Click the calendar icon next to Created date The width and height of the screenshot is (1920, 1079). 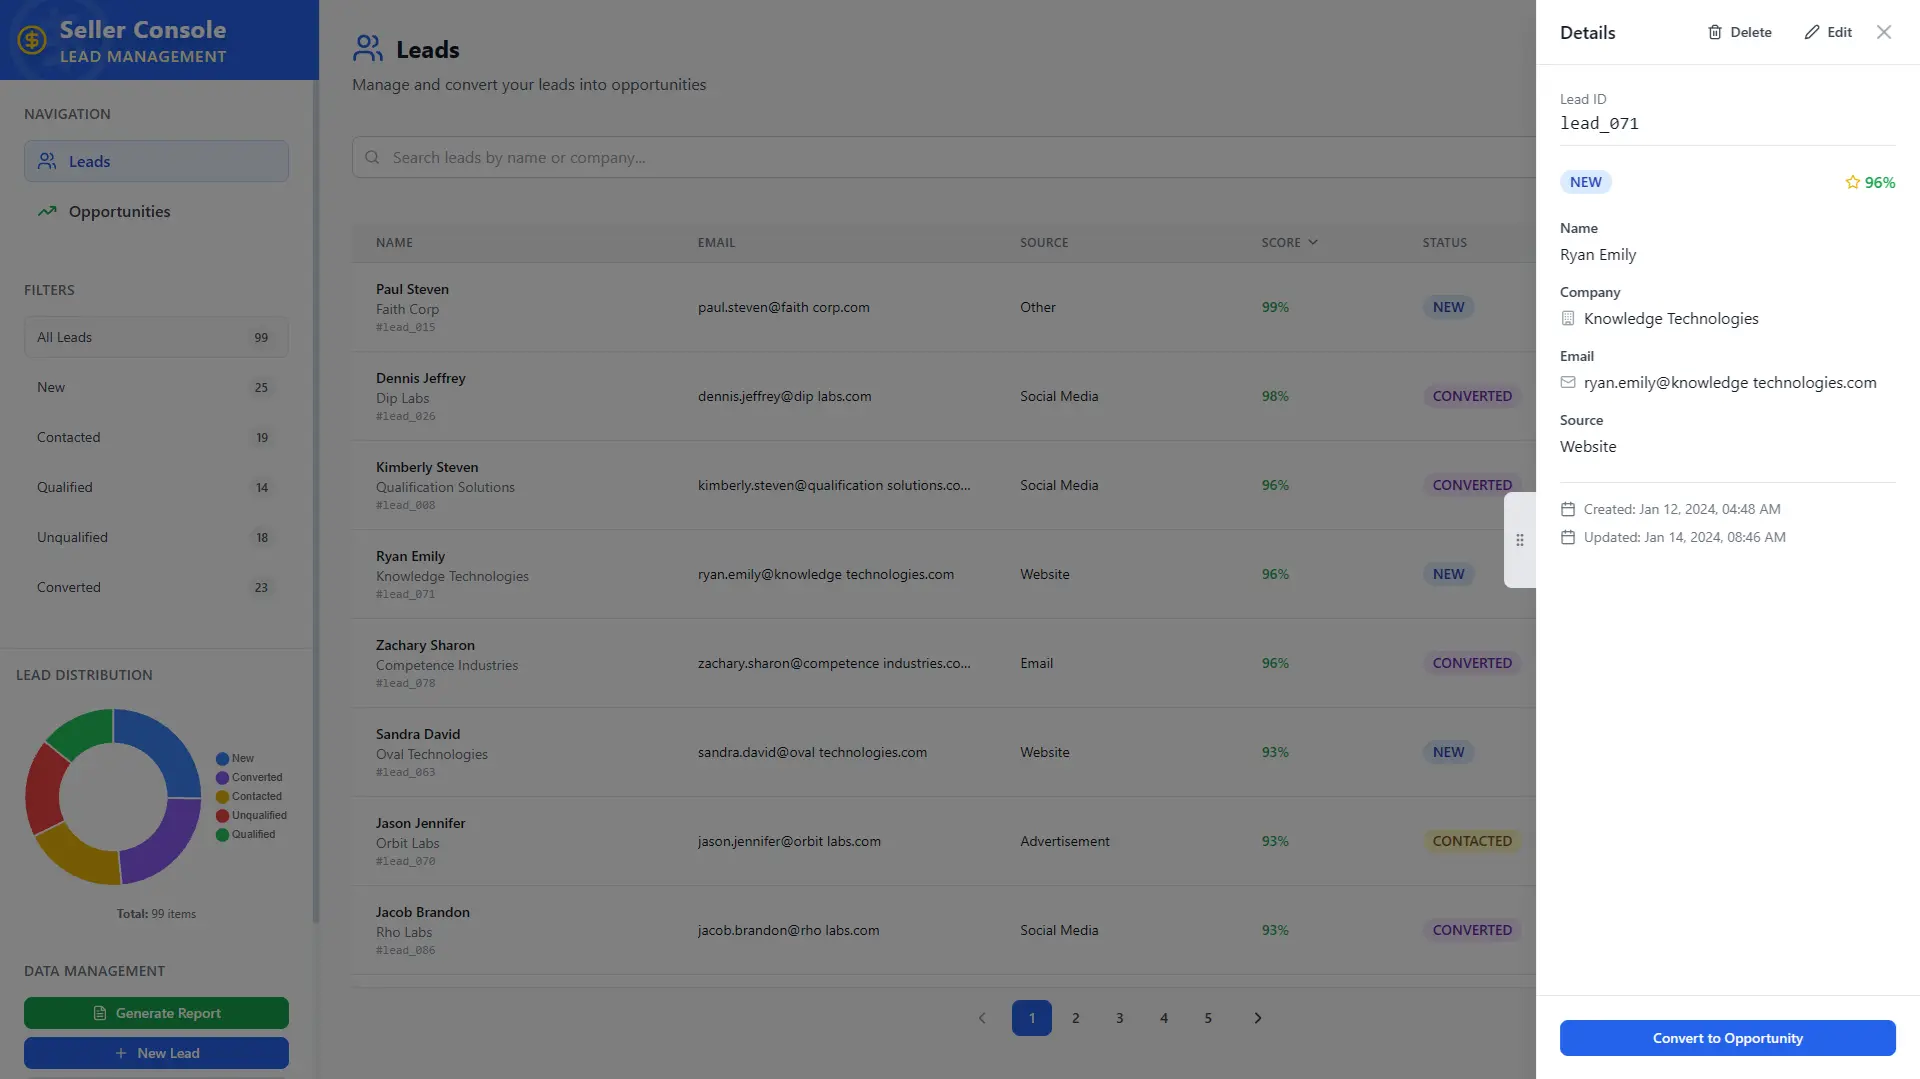pyautogui.click(x=1568, y=509)
